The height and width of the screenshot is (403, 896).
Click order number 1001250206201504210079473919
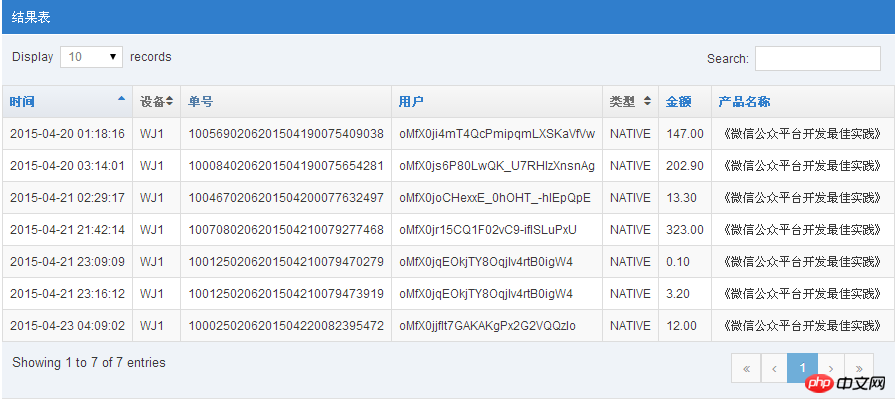pos(286,294)
